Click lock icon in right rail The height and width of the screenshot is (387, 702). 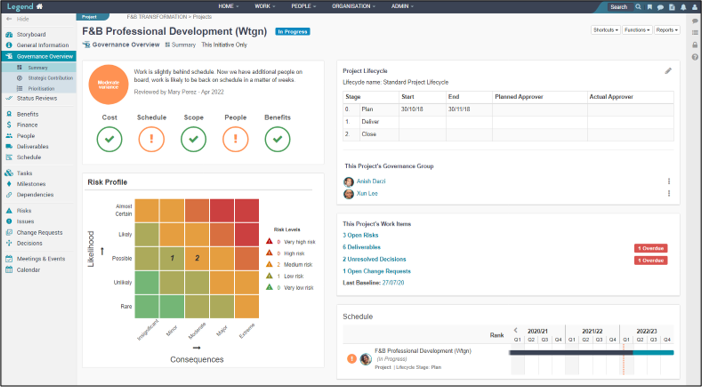tap(695, 45)
